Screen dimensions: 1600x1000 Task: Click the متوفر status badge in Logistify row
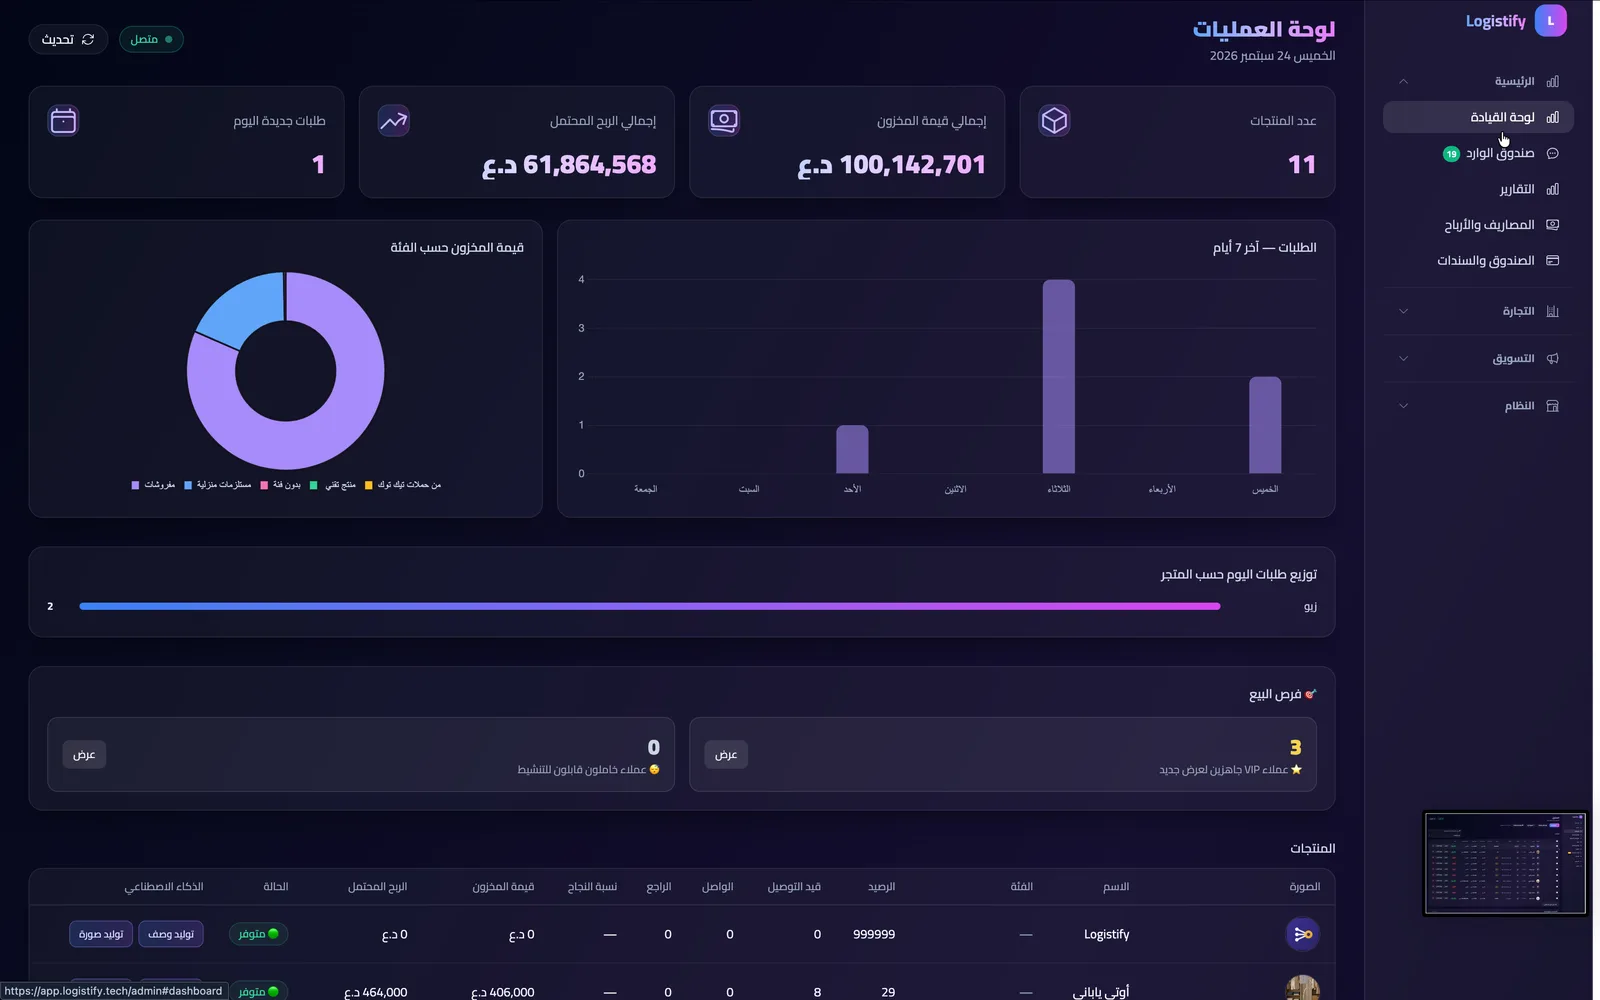pyautogui.click(x=258, y=934)
